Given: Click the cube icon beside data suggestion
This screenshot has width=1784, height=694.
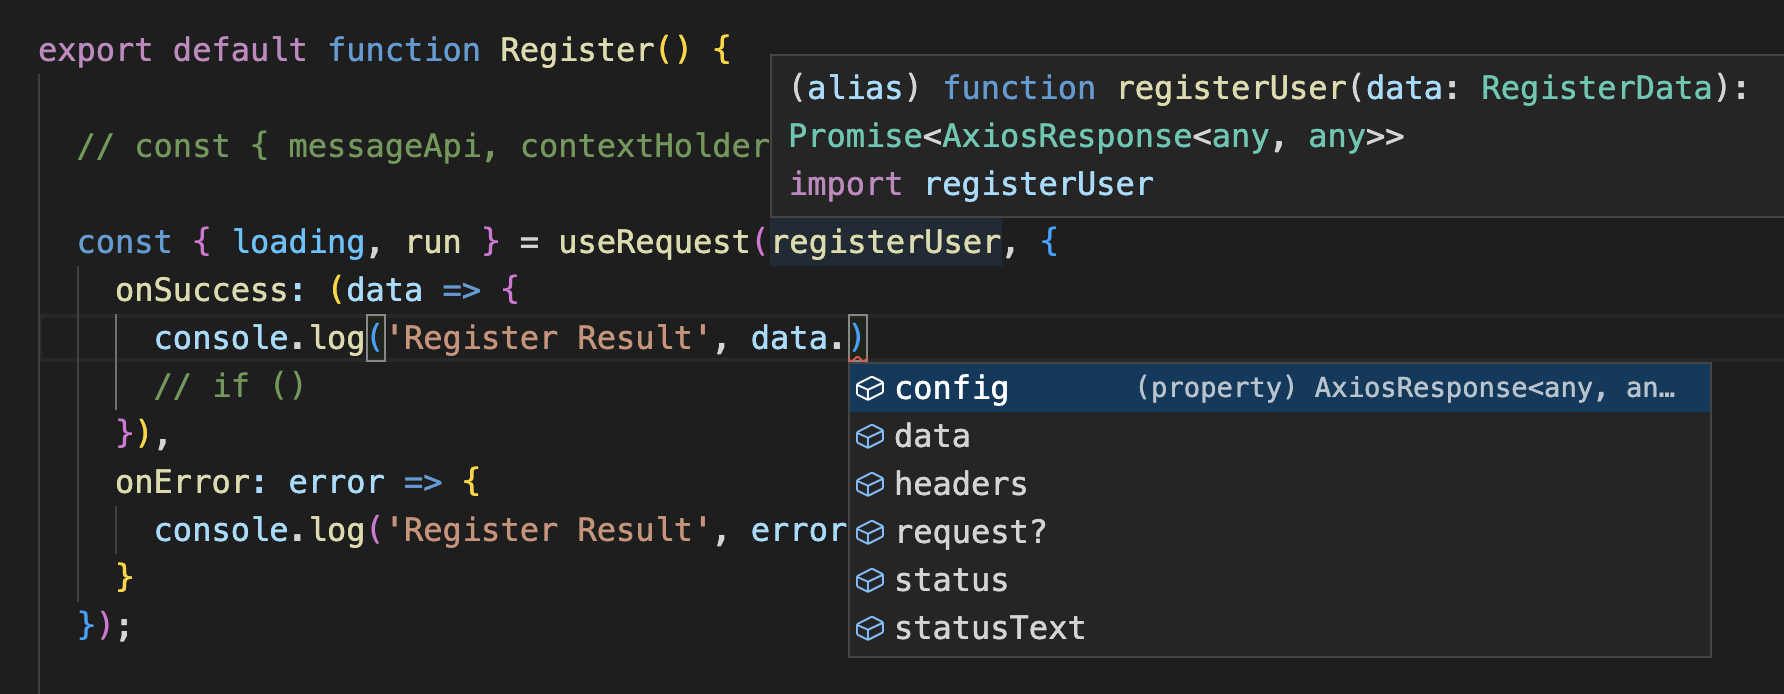Looking at the screenshot, I should click(870, 436).
